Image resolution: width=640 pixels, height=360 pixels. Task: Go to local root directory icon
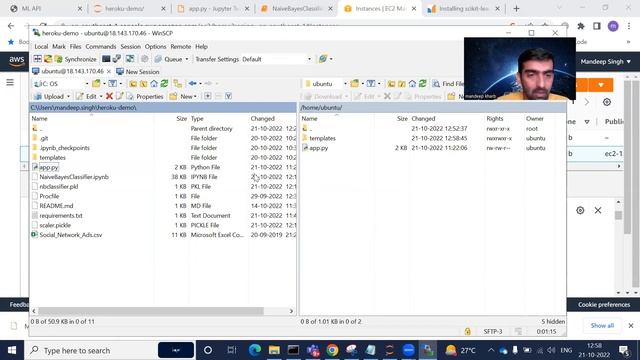144,84
